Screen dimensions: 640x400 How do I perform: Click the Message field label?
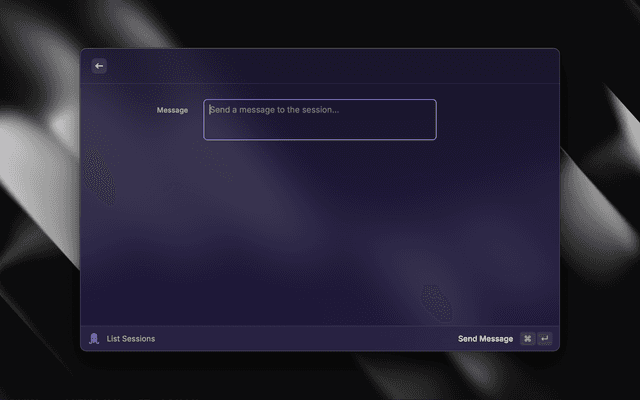[172, 110]
